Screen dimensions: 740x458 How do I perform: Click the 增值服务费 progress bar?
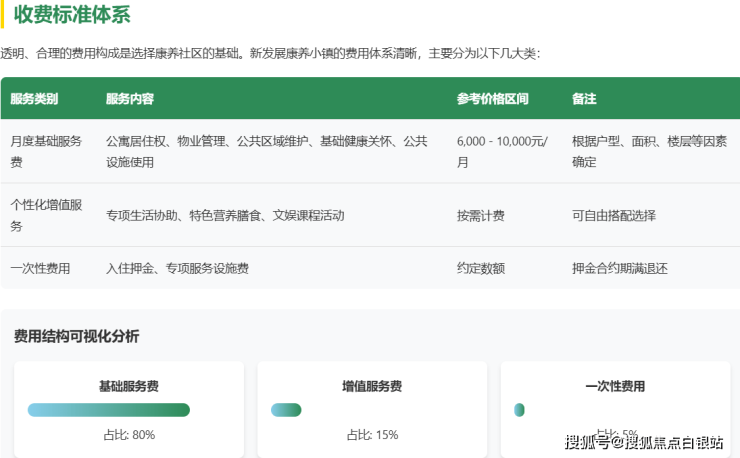click(286, 410)
